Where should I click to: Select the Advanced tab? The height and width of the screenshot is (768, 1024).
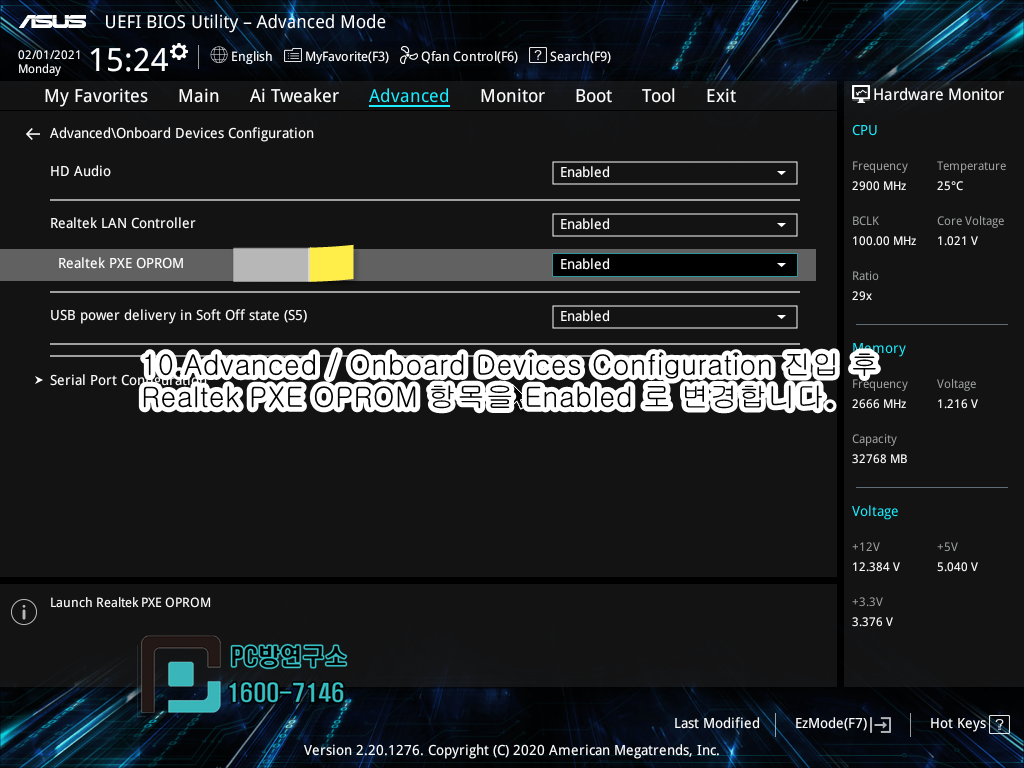coord(409,96)
